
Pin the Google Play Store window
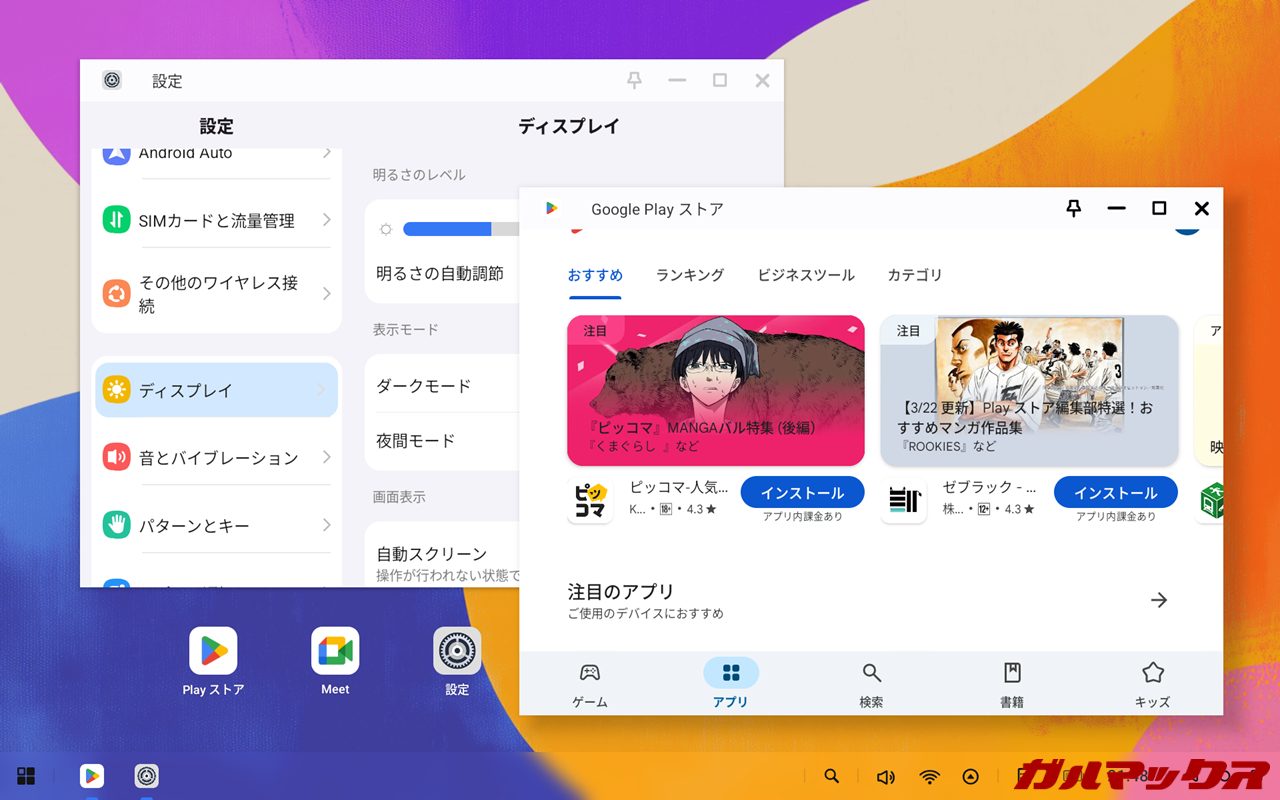point(1073,208)
